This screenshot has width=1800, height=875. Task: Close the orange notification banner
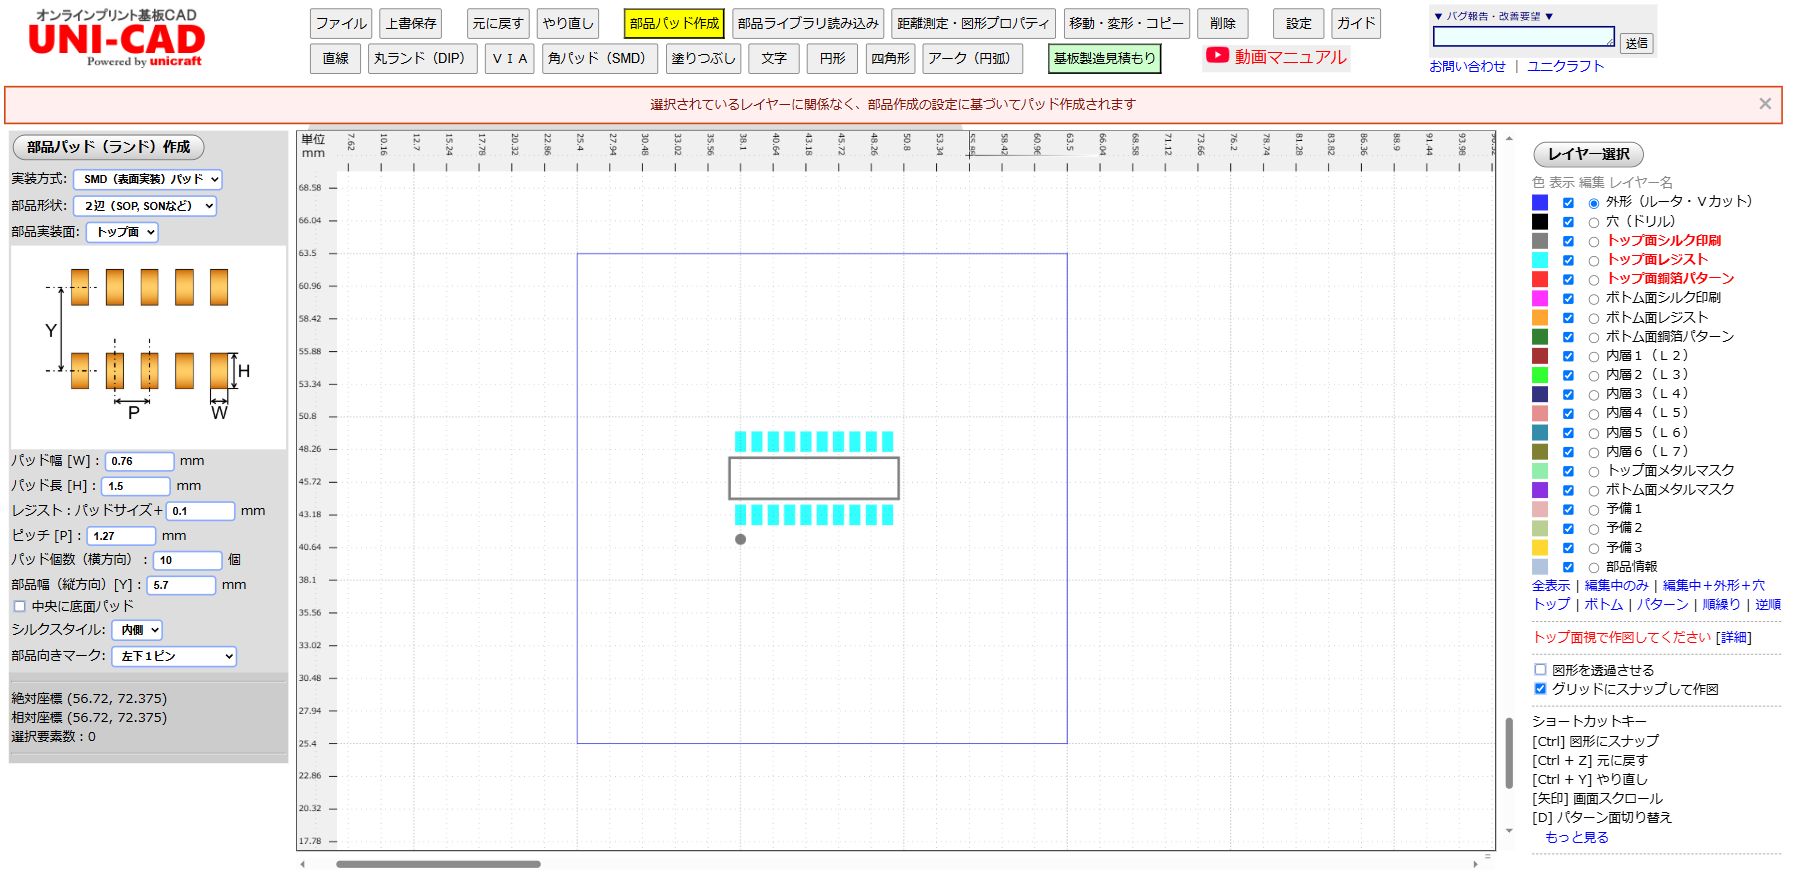tap(1764, 104)
